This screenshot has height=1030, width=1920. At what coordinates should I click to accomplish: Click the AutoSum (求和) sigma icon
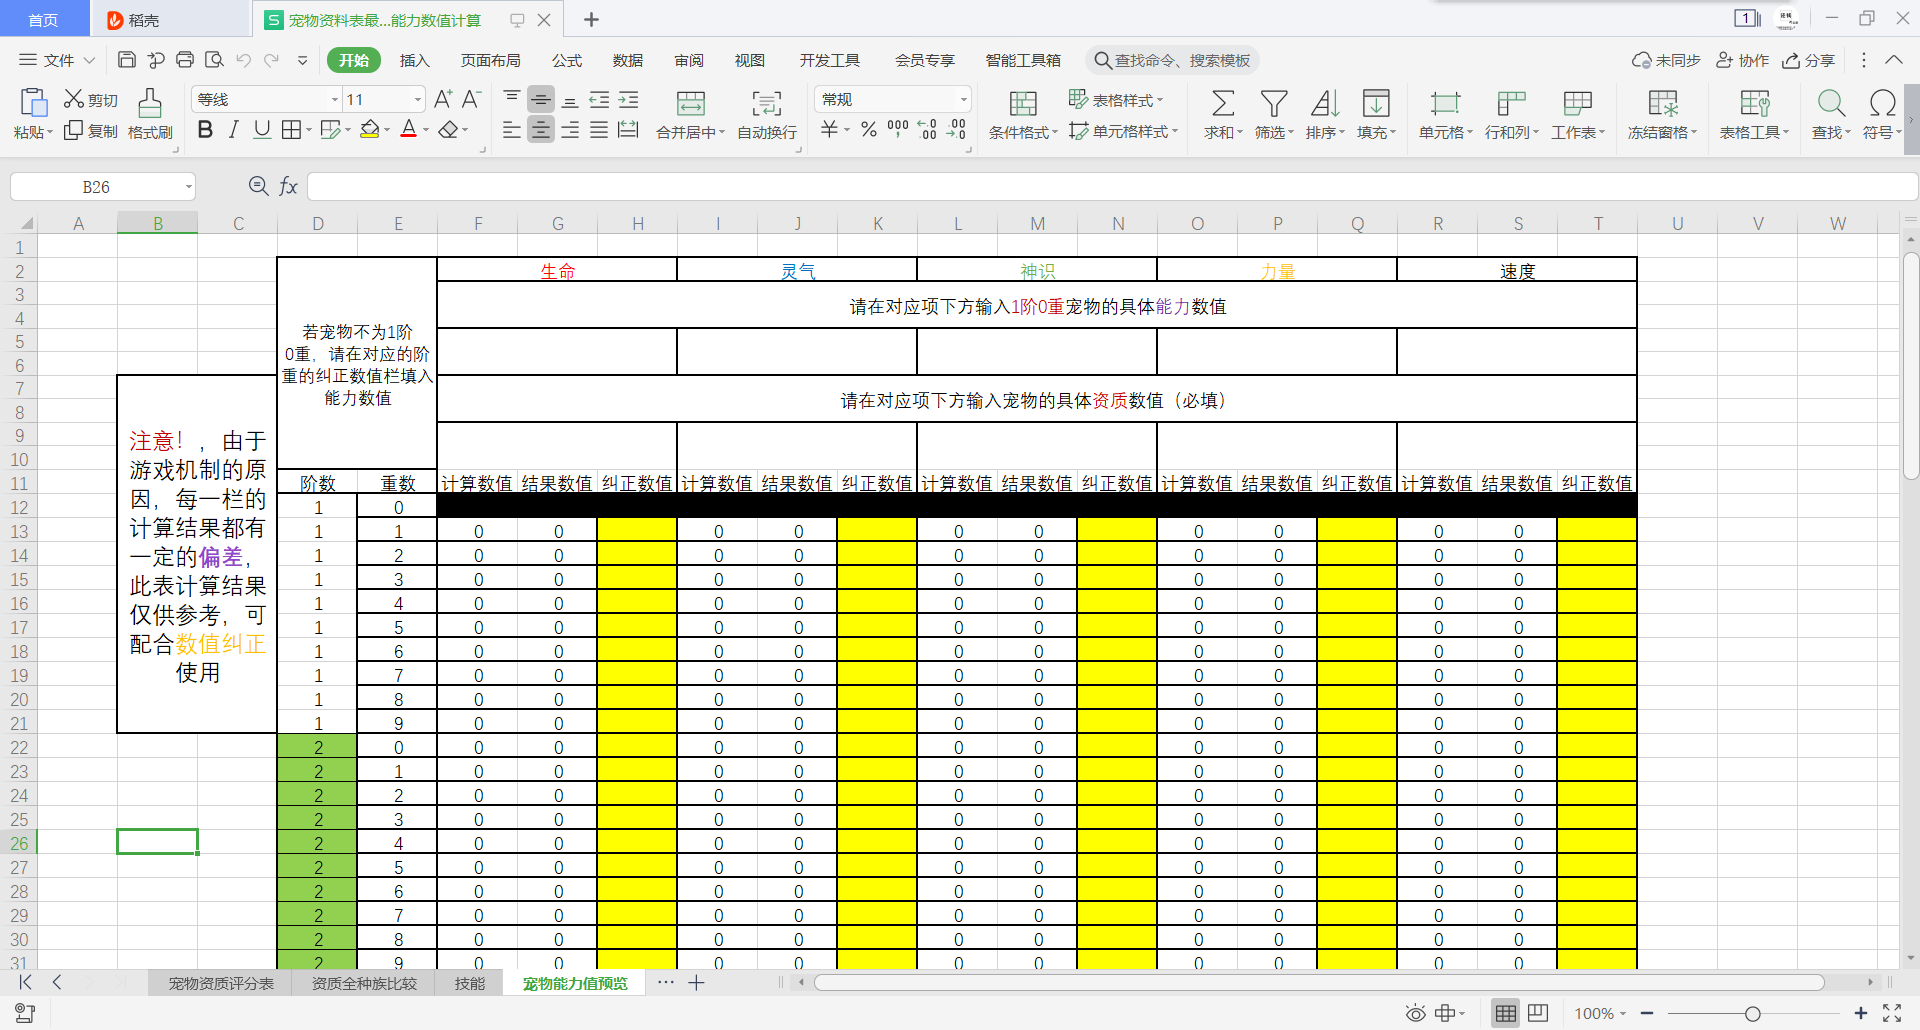[1222, 103]
